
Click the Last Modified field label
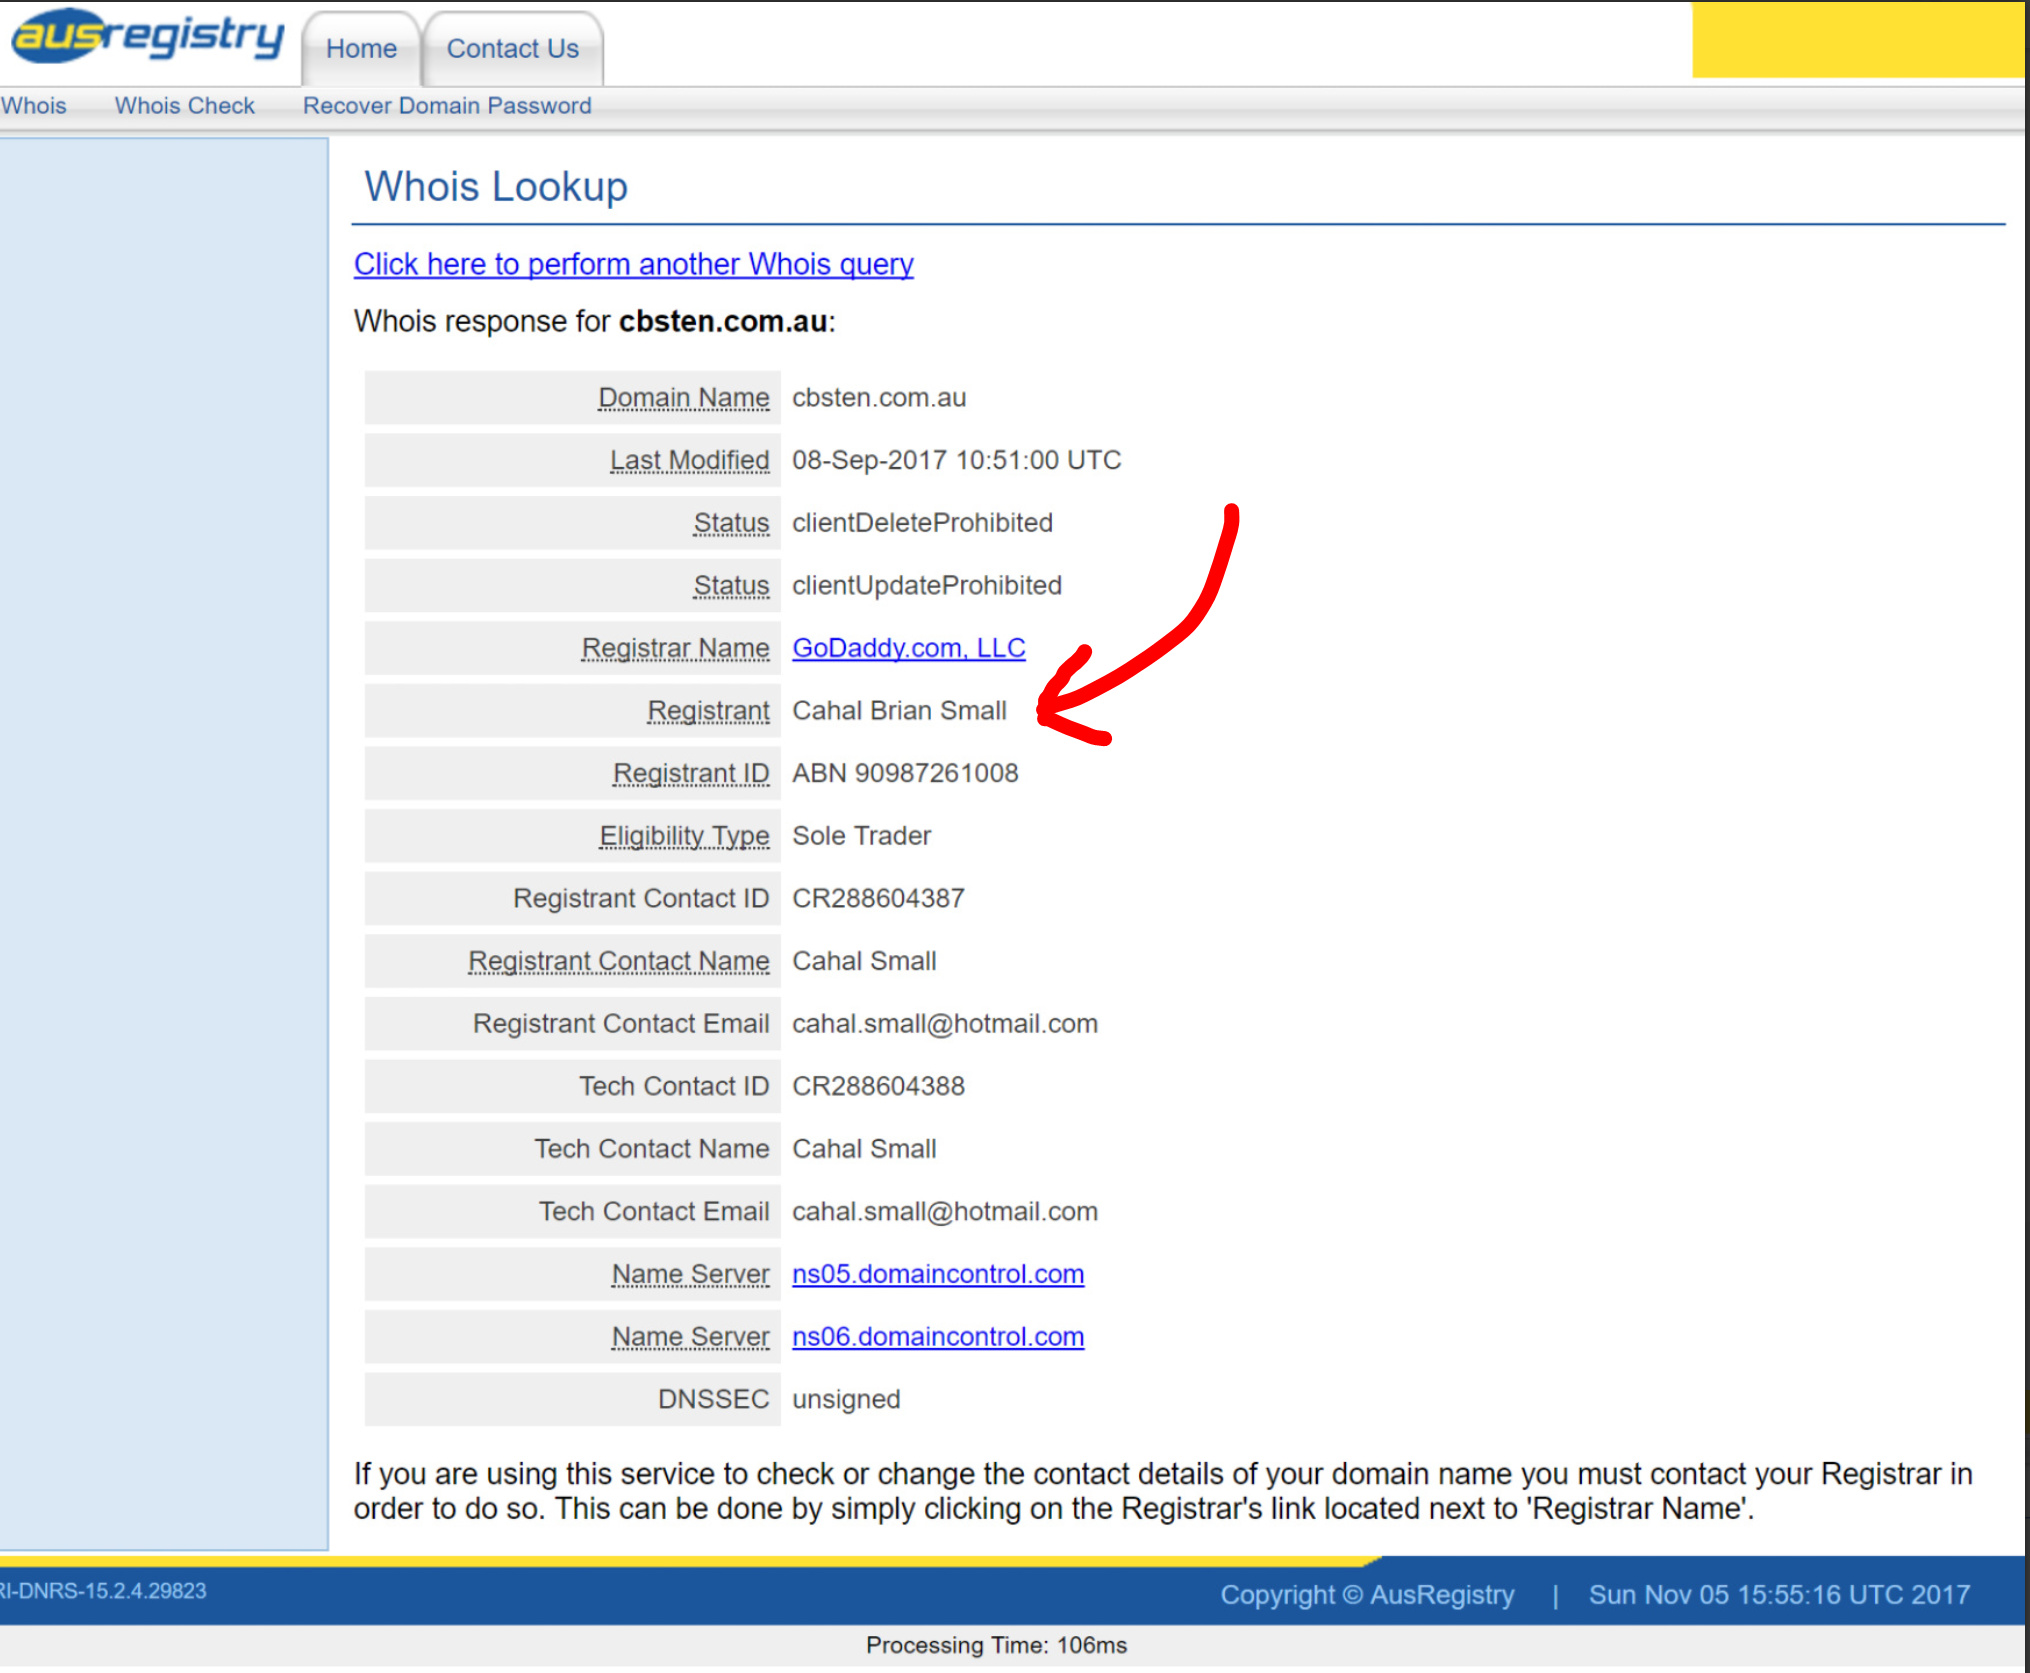tap(689, 460)
